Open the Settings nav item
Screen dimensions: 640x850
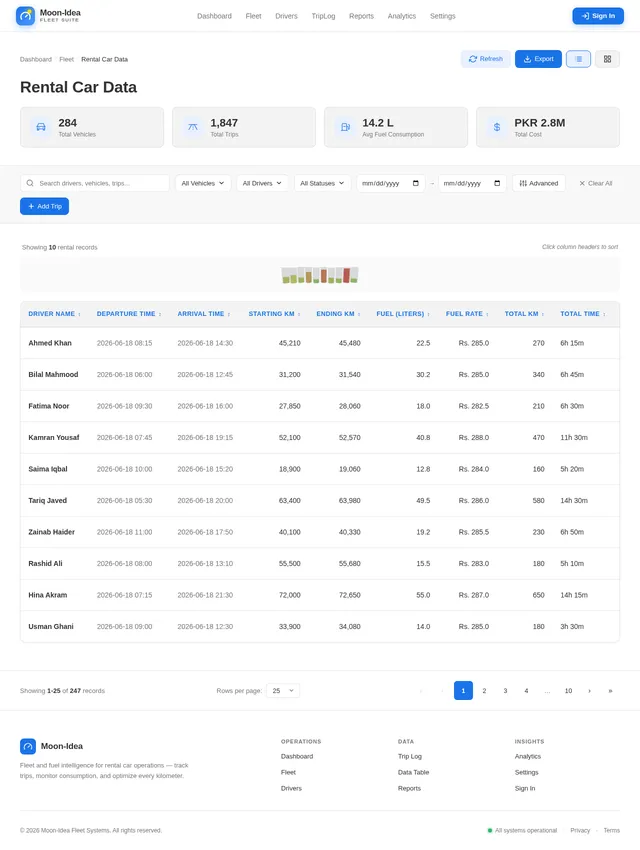click(443, 16)
